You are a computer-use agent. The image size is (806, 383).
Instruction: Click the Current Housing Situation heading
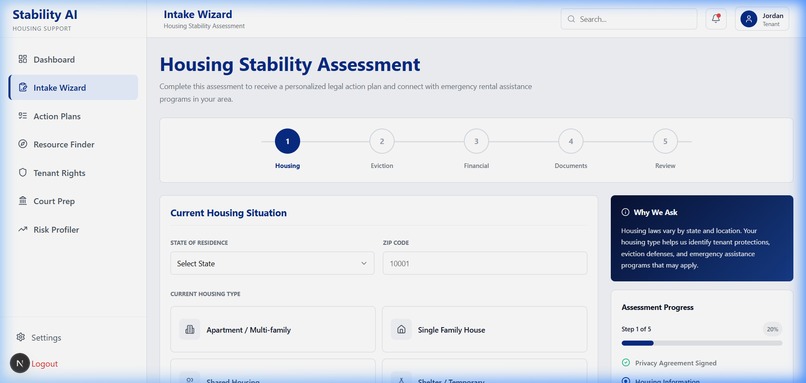[228, 213]
